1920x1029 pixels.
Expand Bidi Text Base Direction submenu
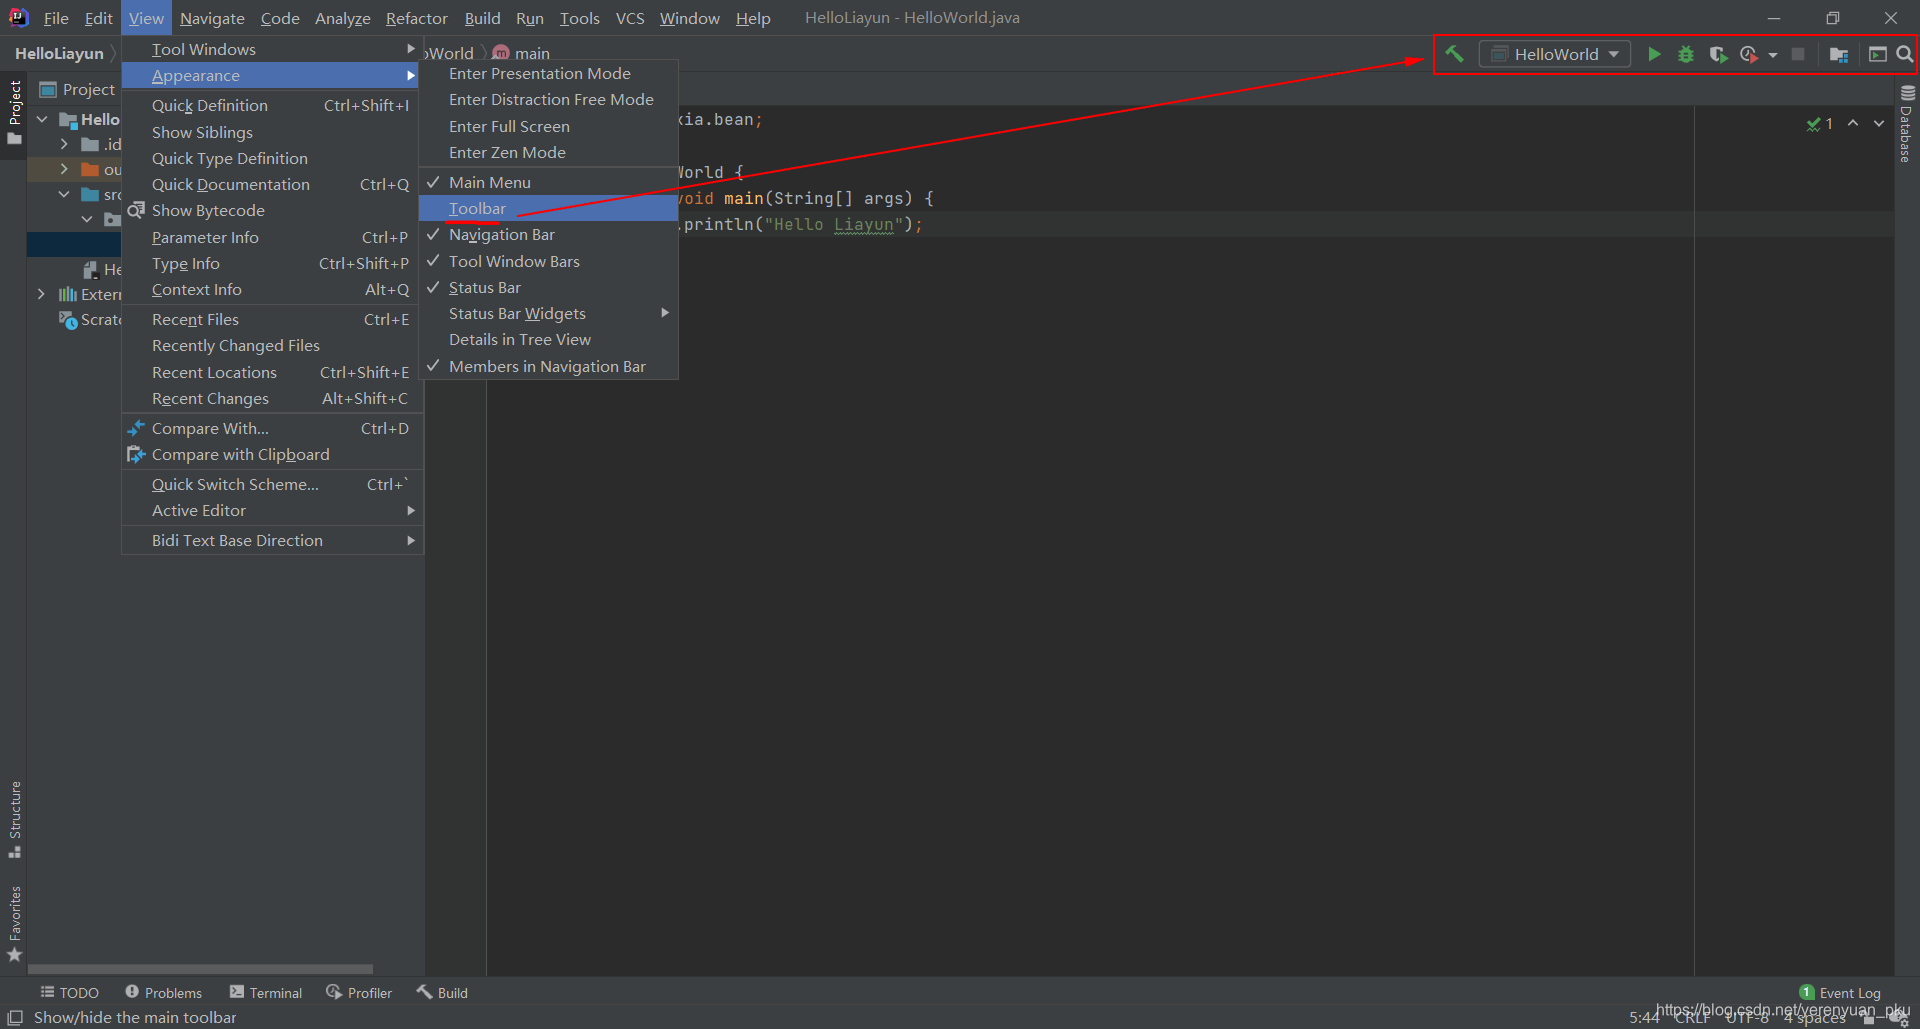click(272, 540)
